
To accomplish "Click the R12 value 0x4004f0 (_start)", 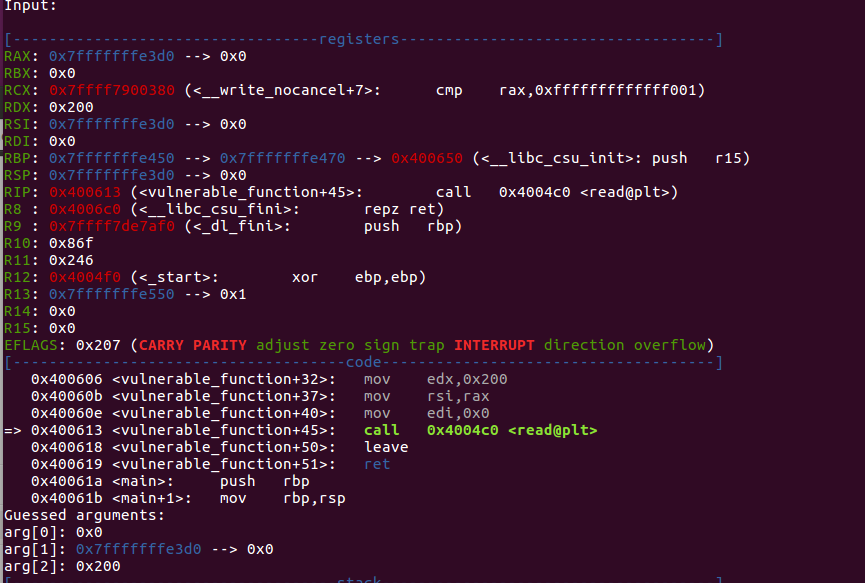I will 85,277.
